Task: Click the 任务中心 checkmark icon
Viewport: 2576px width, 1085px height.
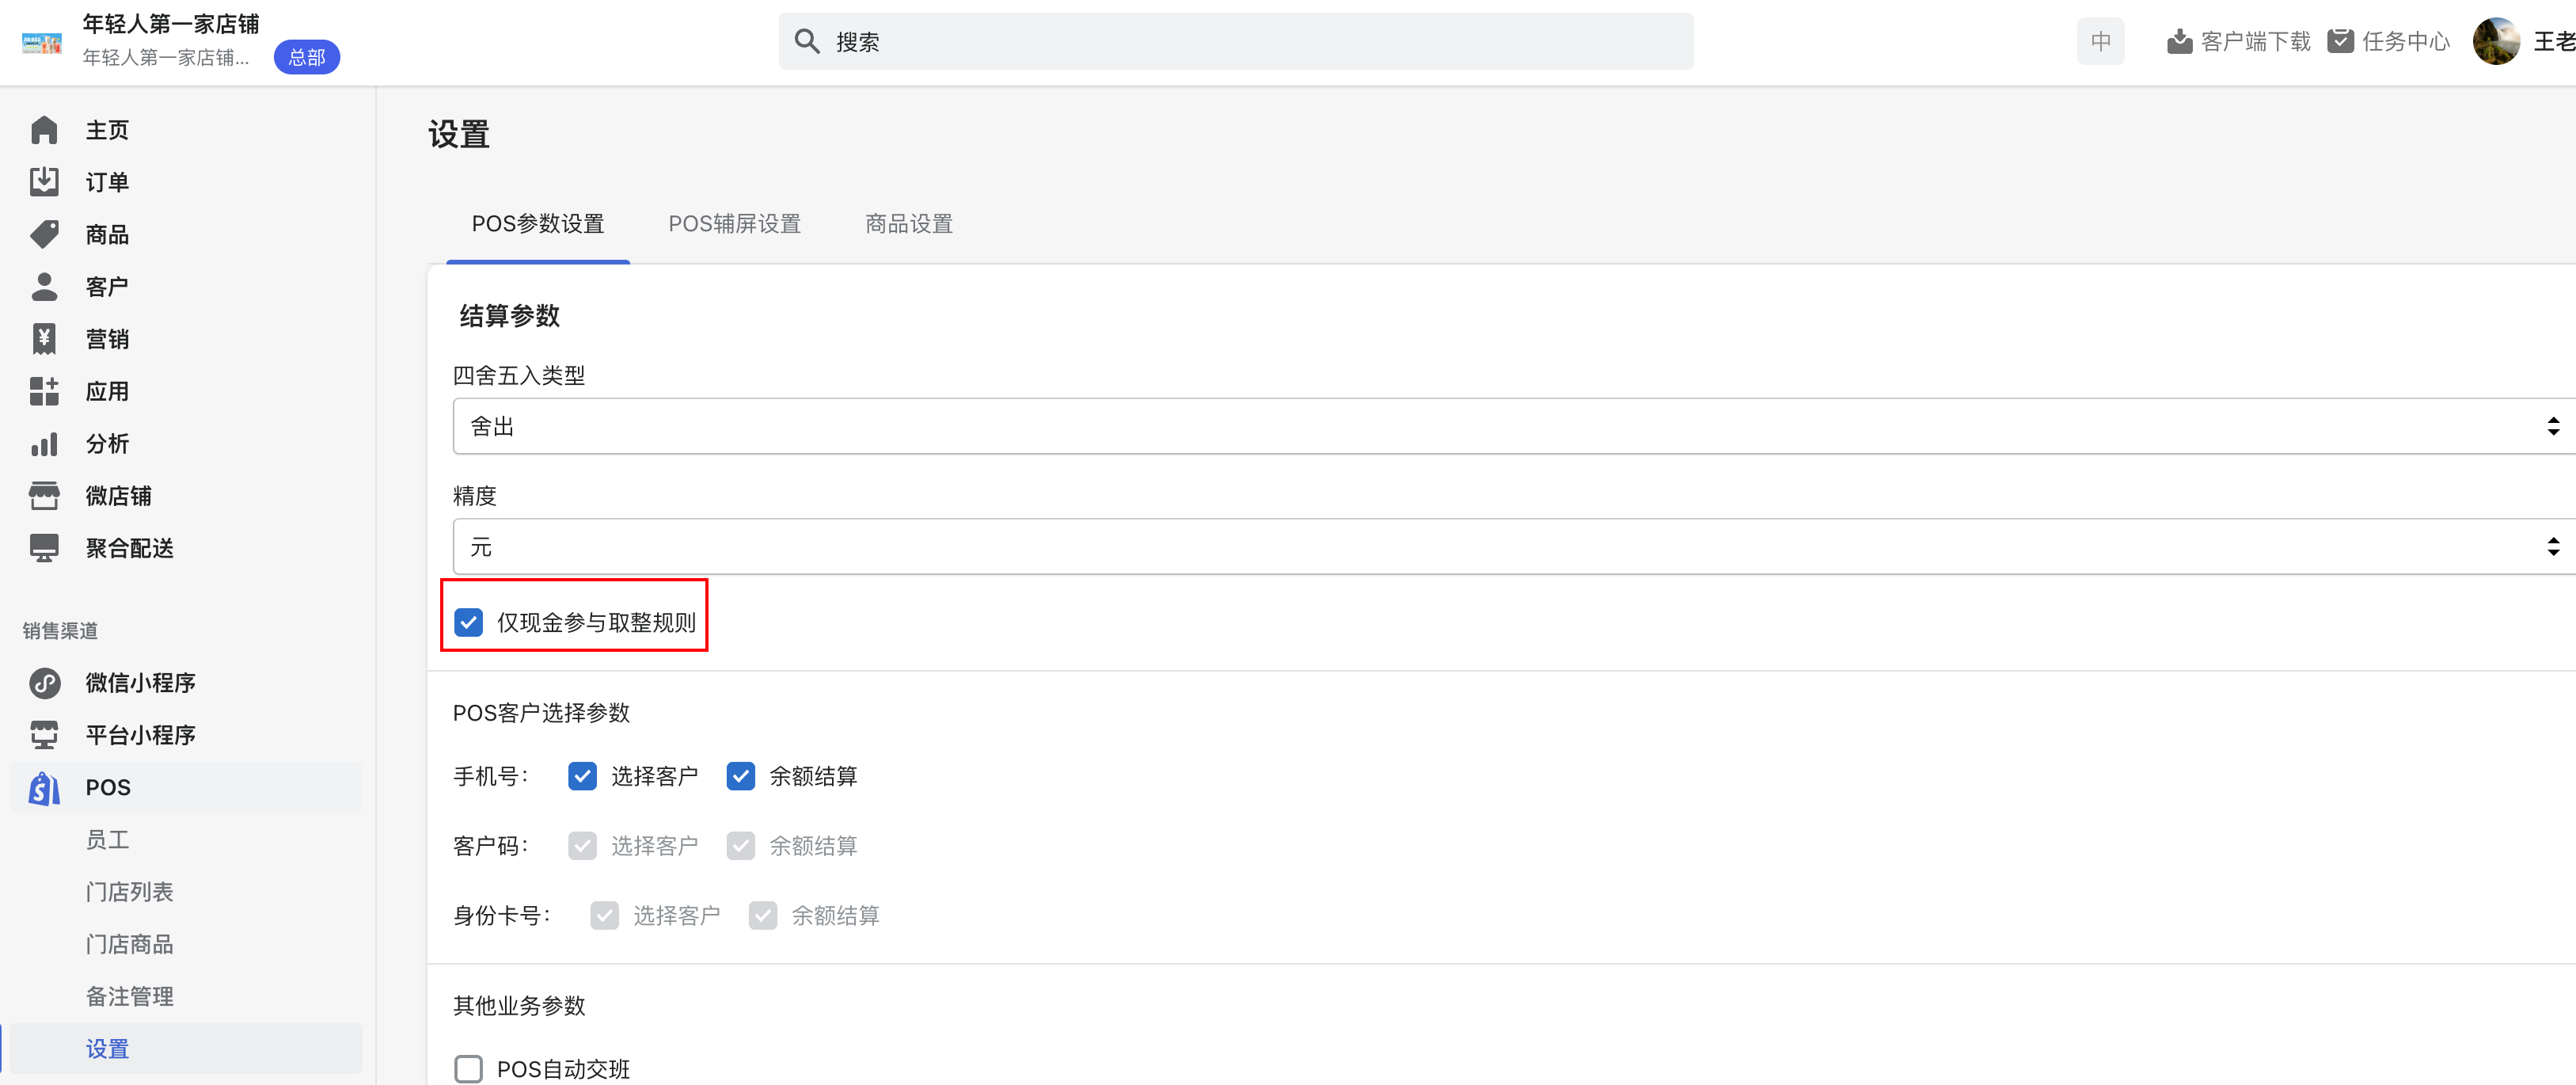Action: (2340, 41)
